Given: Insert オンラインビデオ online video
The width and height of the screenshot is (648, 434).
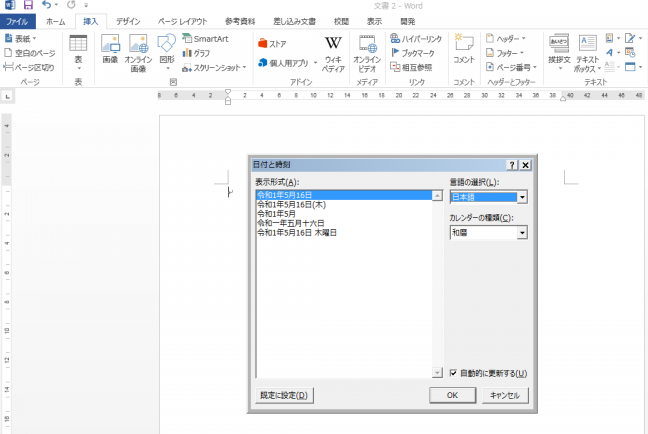Looking at the screenshot, I should pos(367,54).
